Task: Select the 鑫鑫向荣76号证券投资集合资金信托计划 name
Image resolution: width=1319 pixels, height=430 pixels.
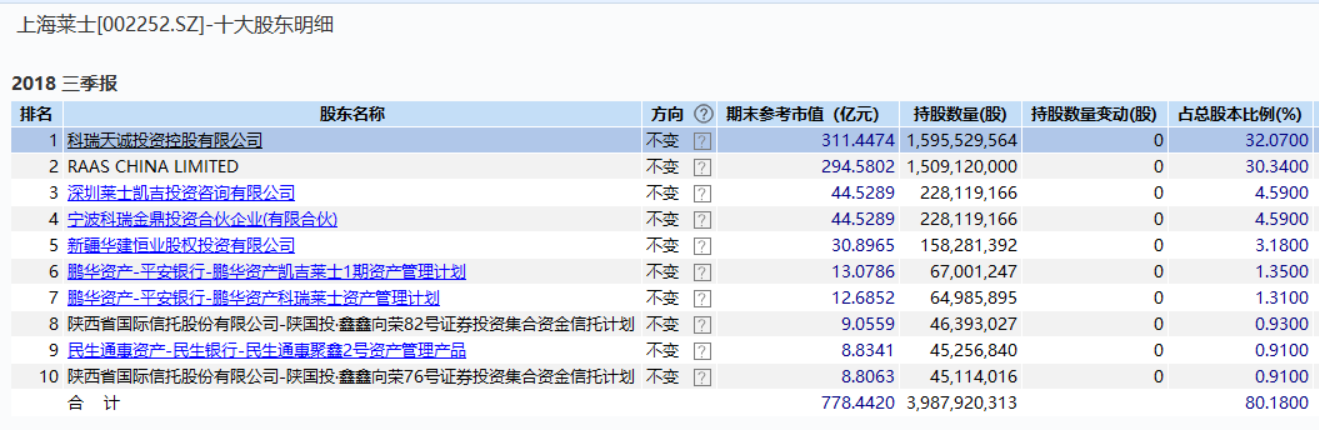Action: coord(350,376)
